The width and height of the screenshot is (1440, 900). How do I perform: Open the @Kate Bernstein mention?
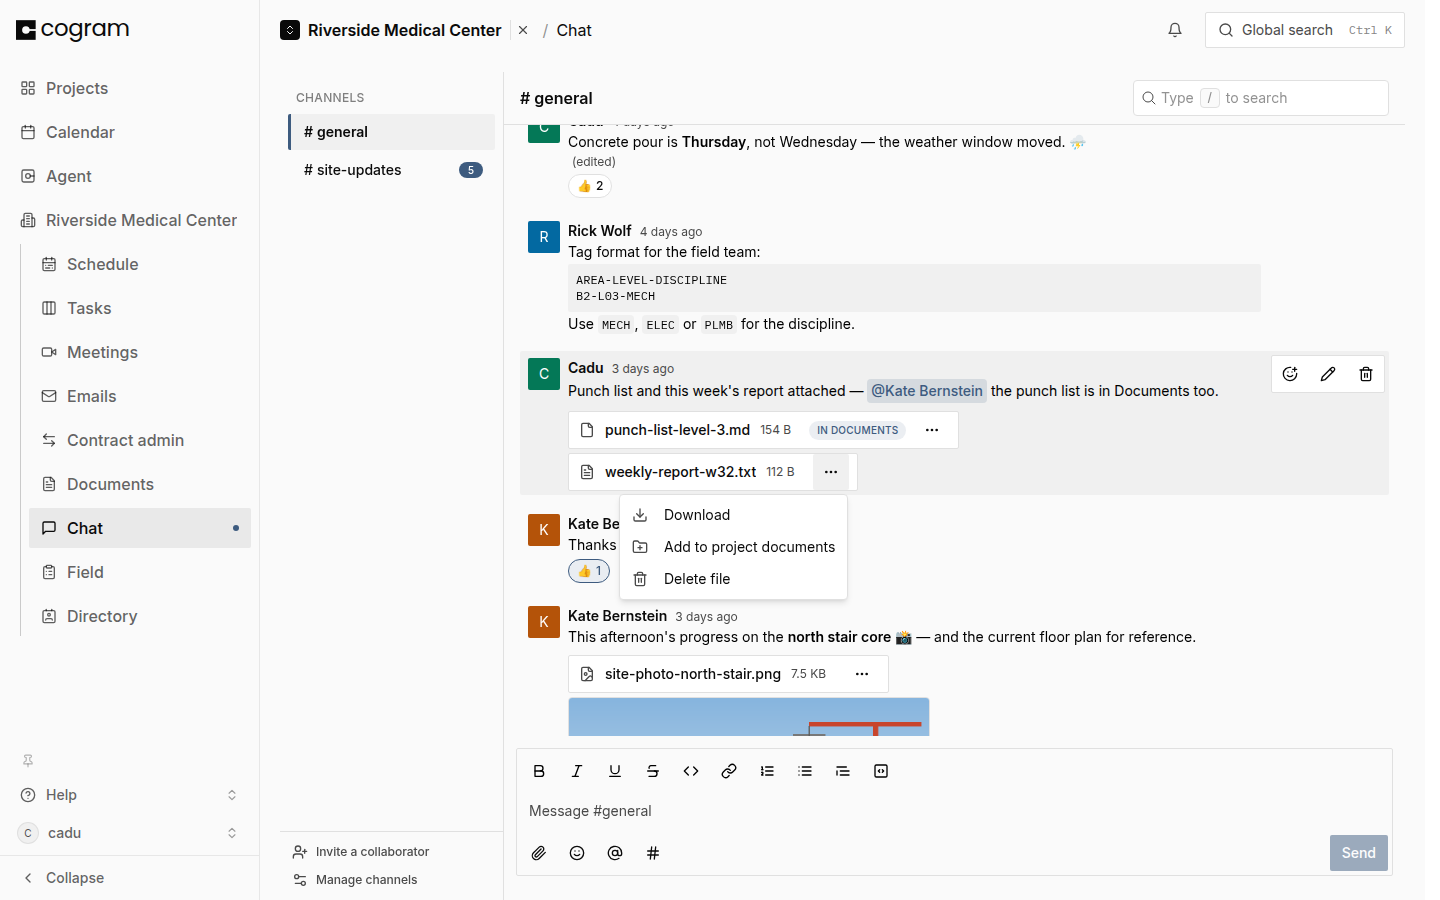pos(927,391)
